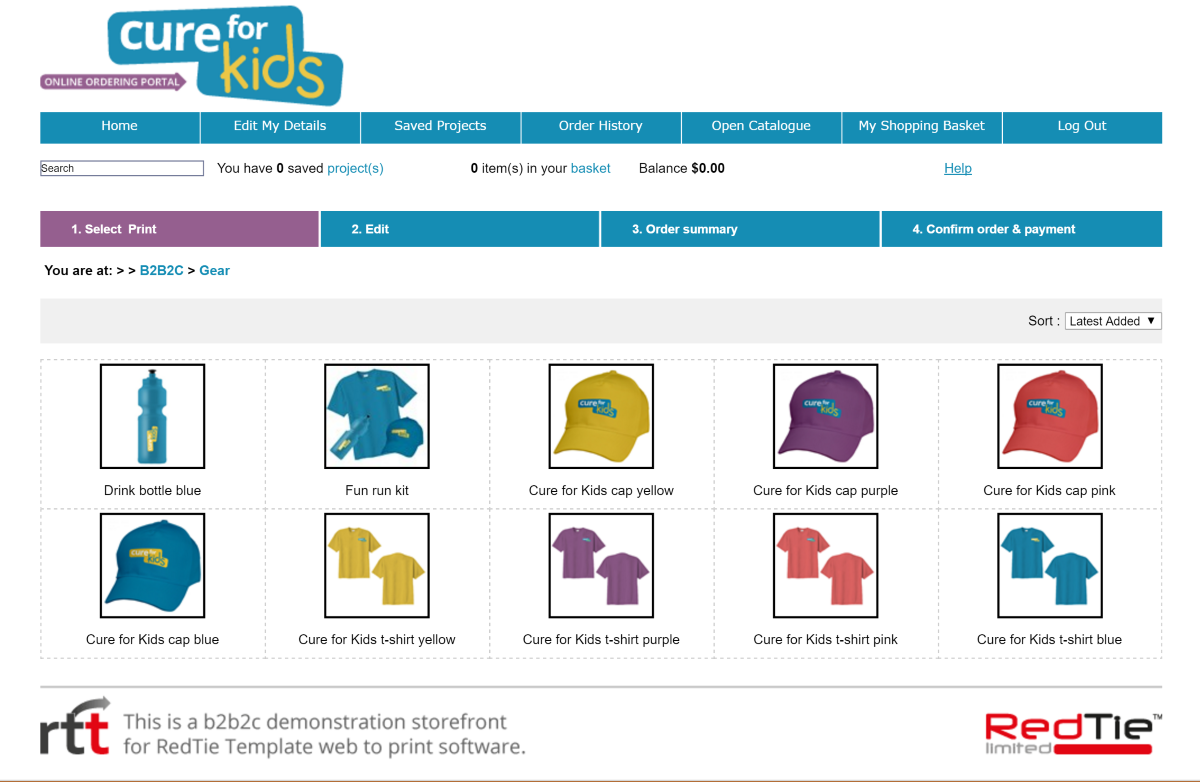Go to Home in navigation bar
This screenshot has width=1200, height=782.
(120, 126)
